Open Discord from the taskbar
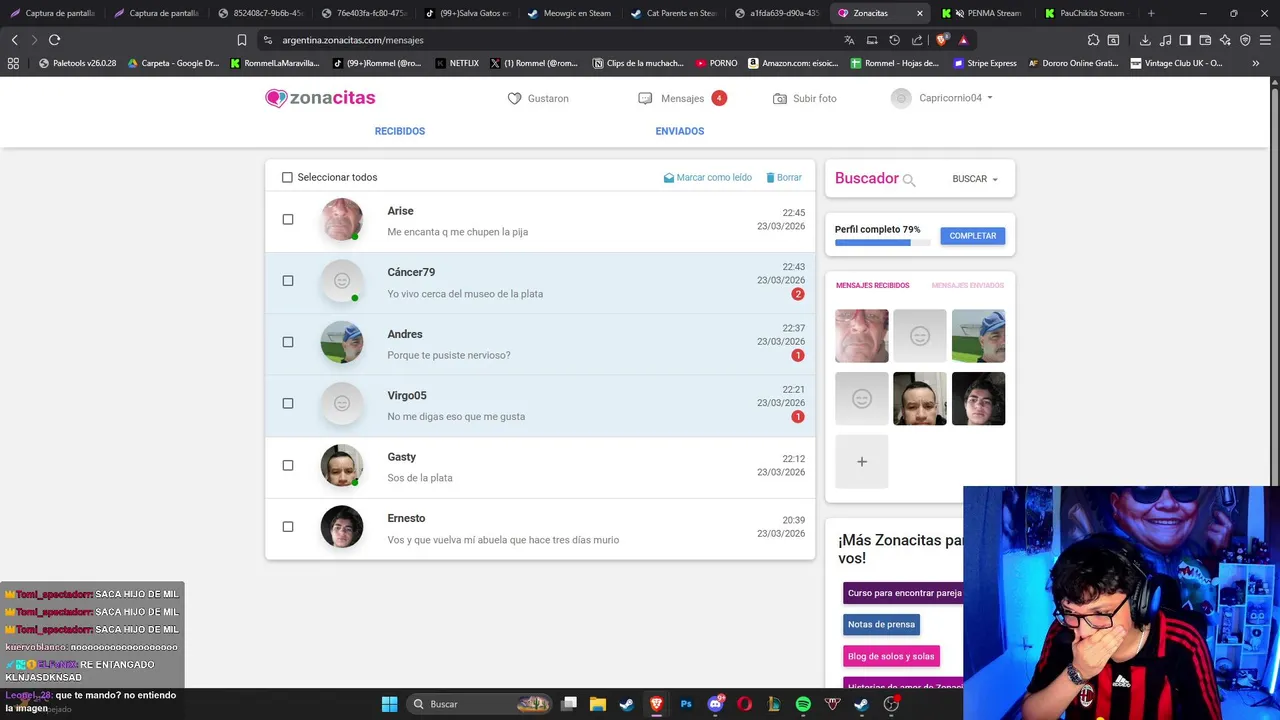The width and height of the screenshot is (1280, 720). [x=715, y=704]
